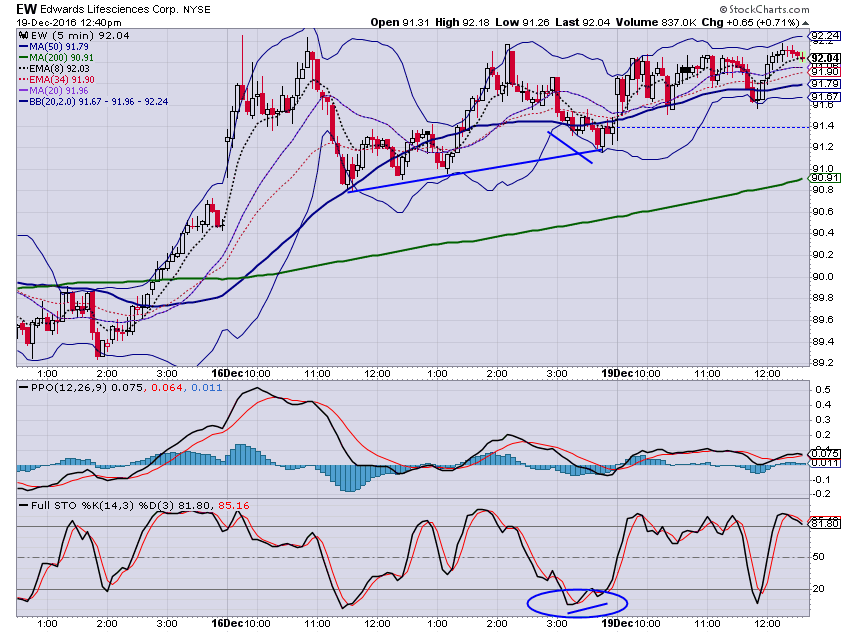Image resolution: width=850 pixels, height=633 pixels.
Task: Select the MA(50) 91.79 legend entry
Action: click(59, 47)
